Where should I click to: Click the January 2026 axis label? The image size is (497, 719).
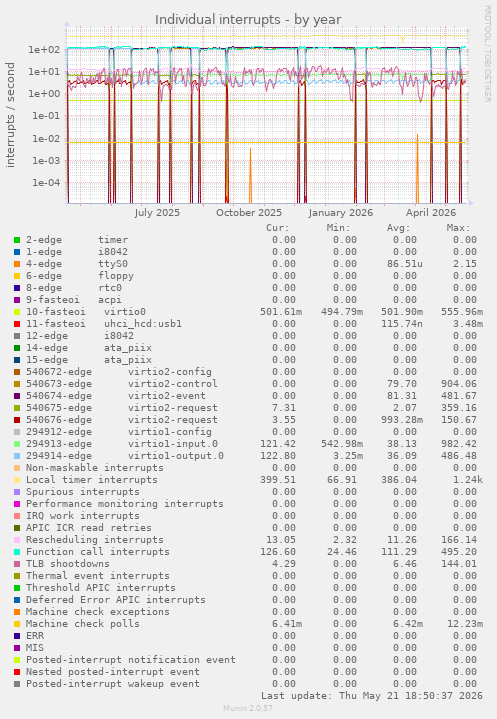[341, 213]
